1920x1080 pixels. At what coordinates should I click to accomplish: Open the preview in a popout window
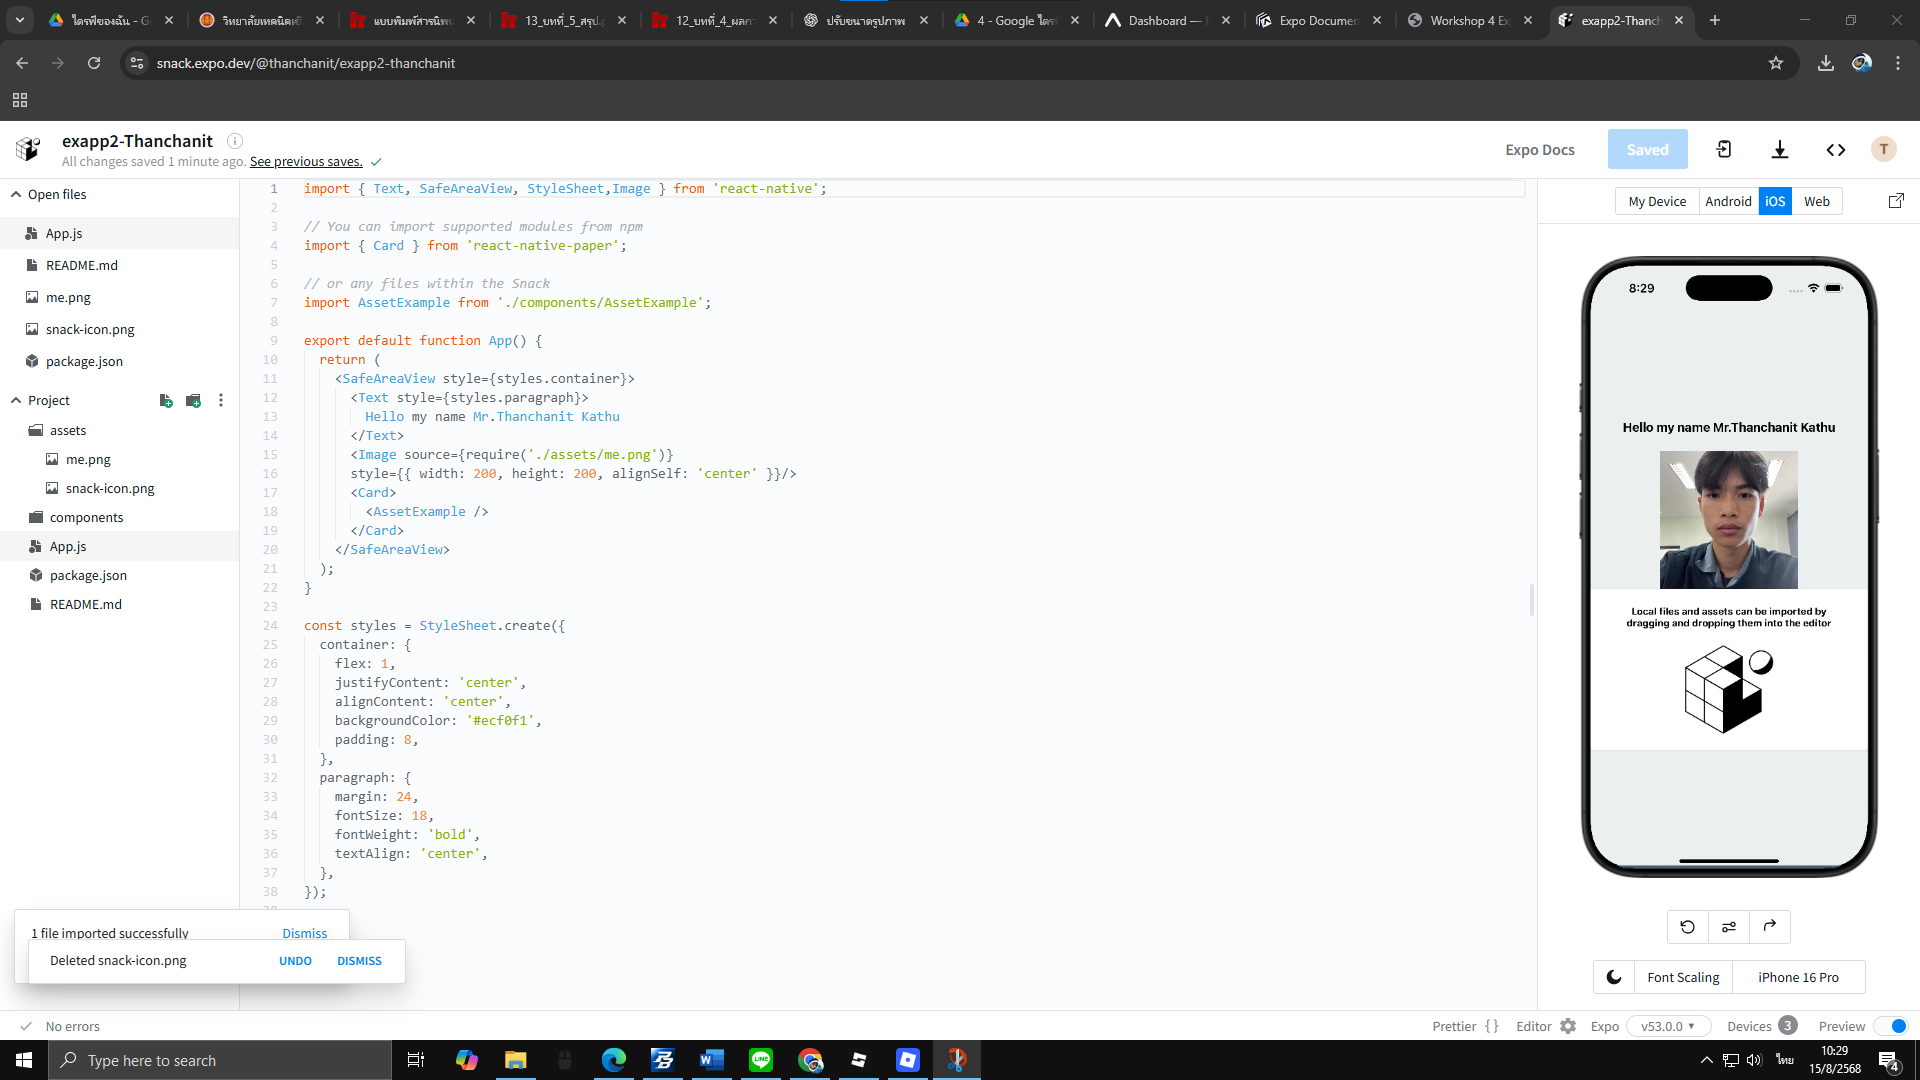click(1896, 201)
